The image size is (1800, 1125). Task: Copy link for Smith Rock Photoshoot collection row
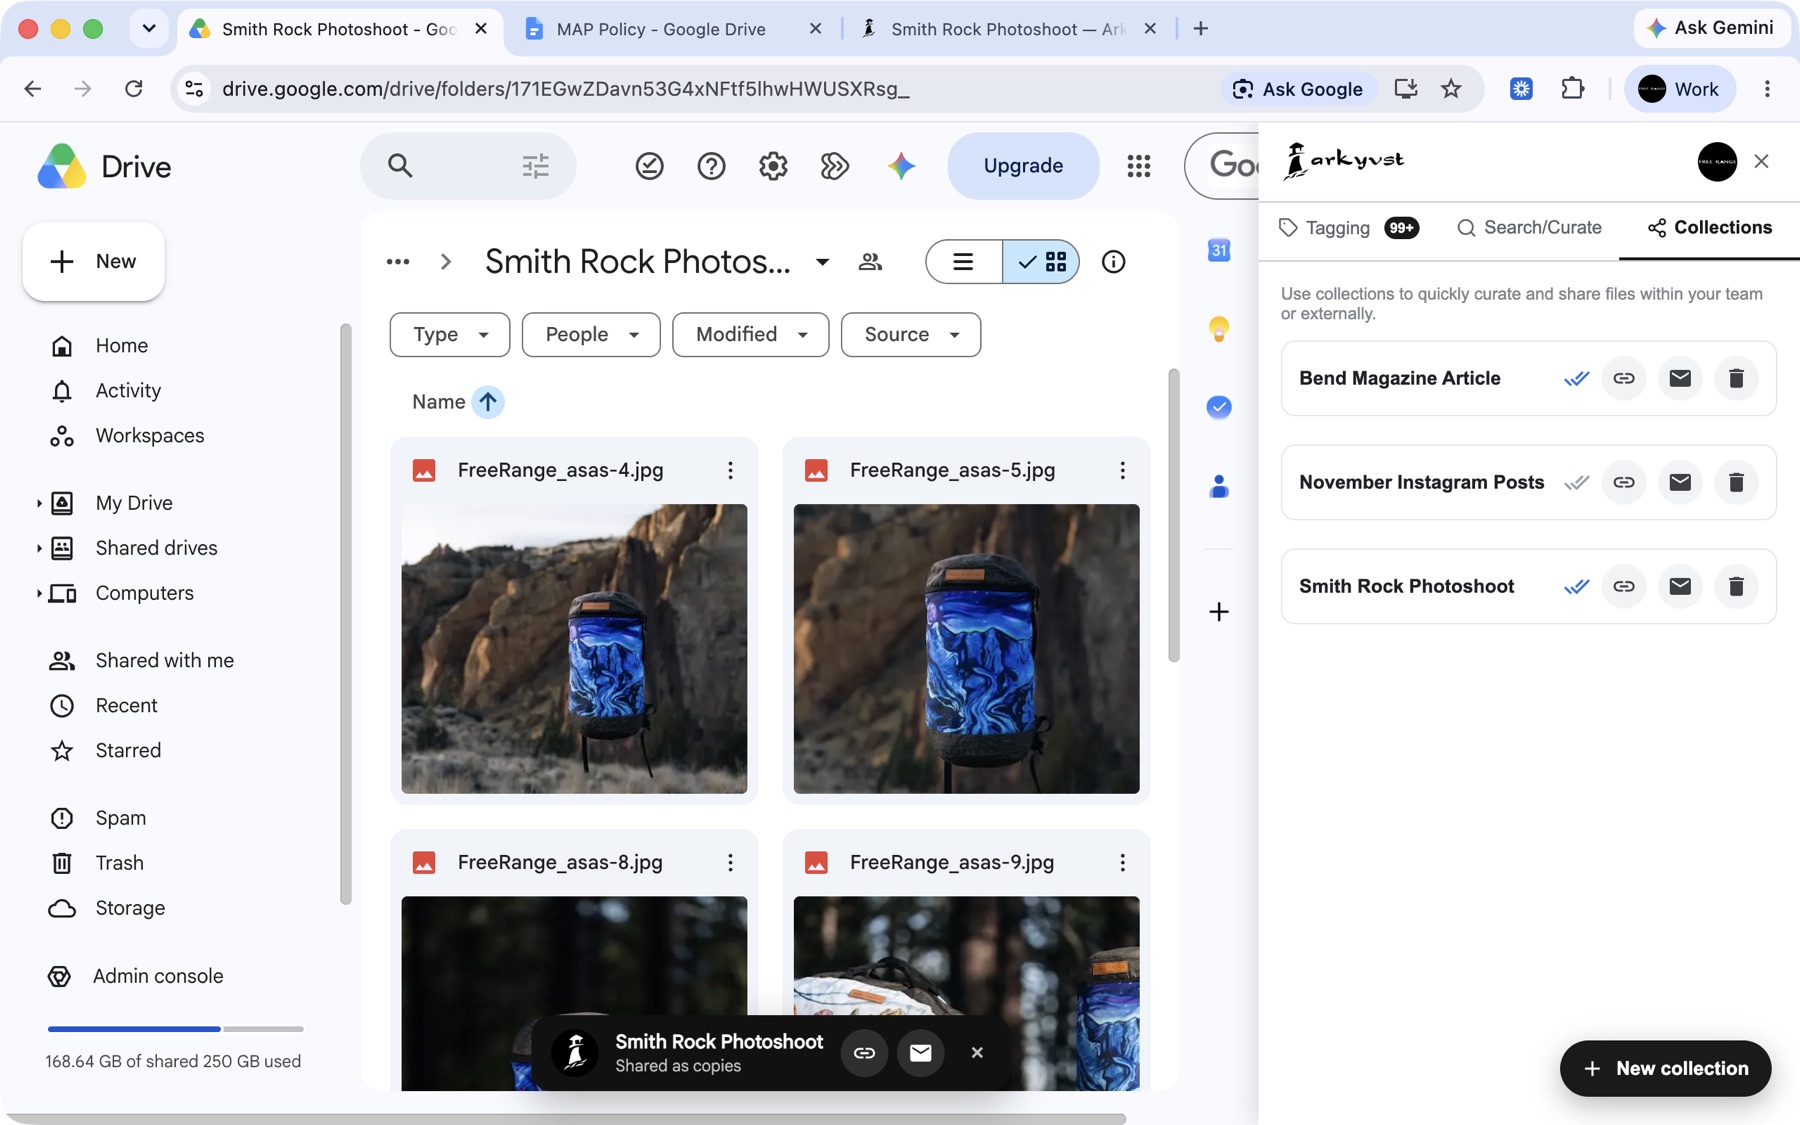tap(1623, 586)
